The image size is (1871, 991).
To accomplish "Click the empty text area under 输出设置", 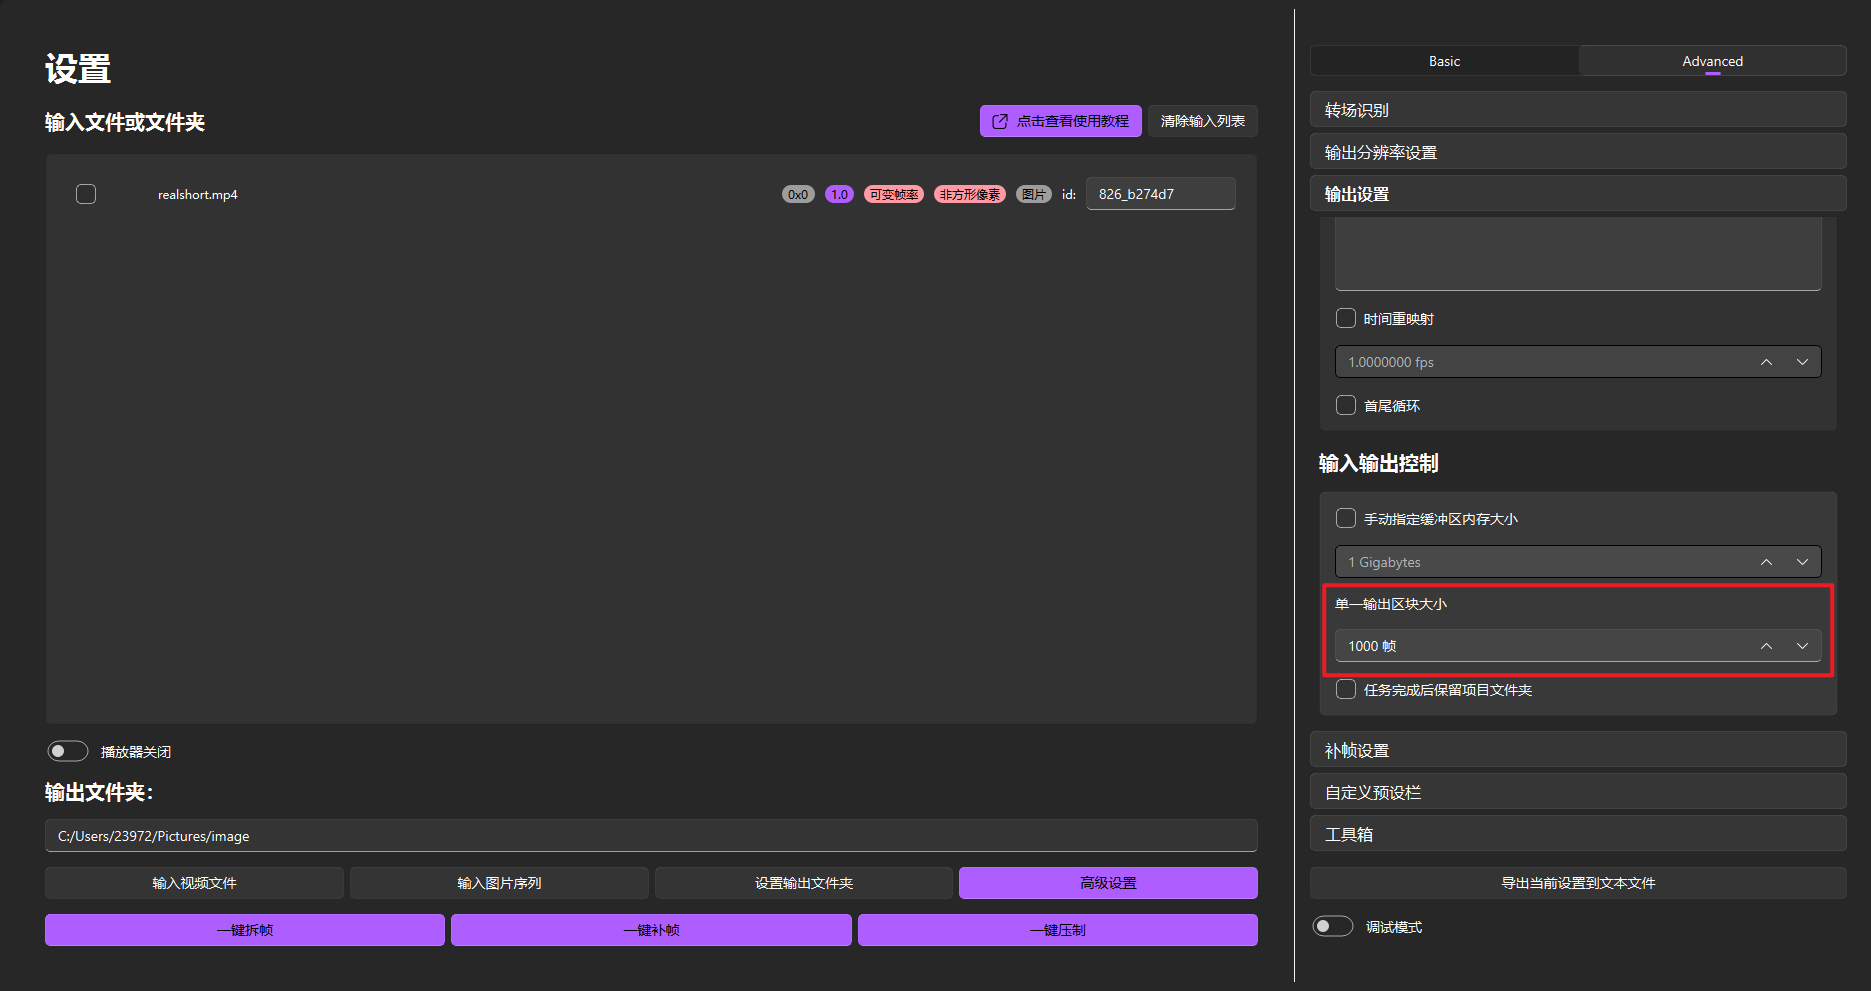I will coord(1578,254).
